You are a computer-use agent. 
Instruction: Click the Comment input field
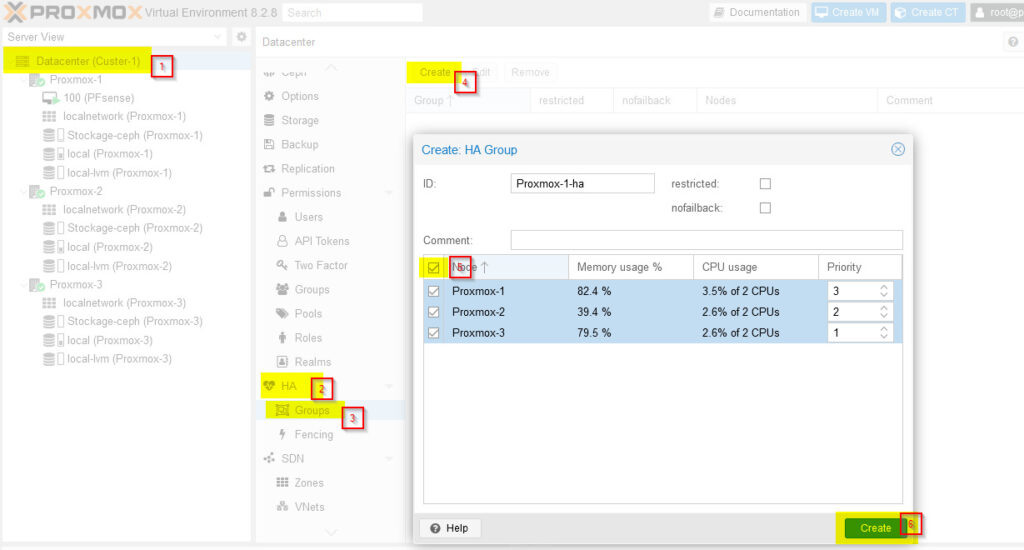(x=707, y=240)
